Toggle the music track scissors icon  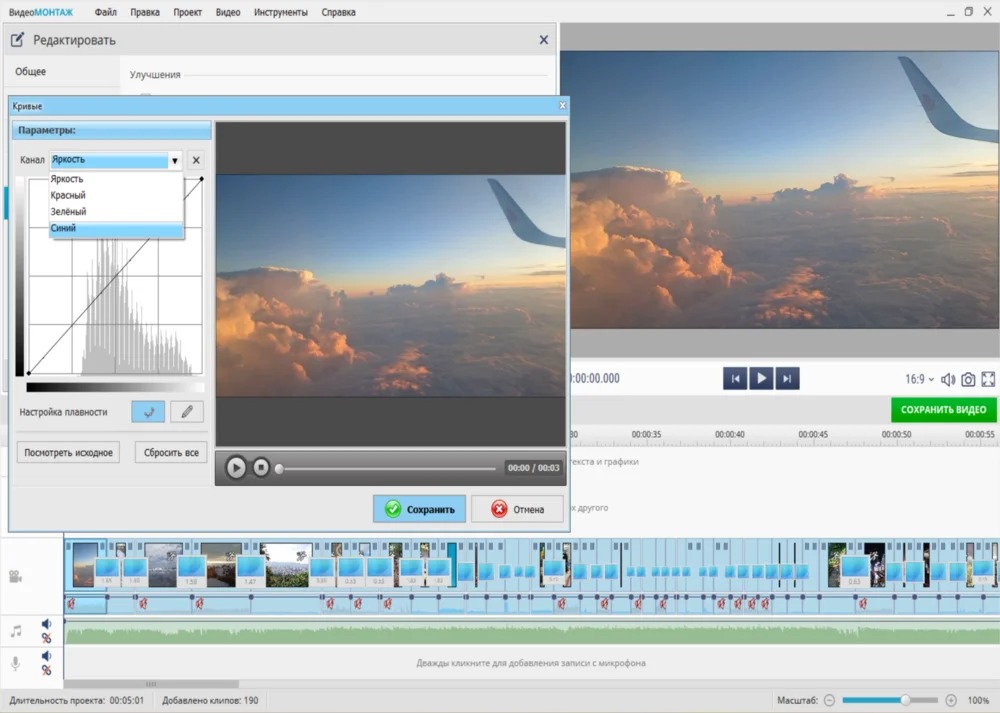point(46,638)
